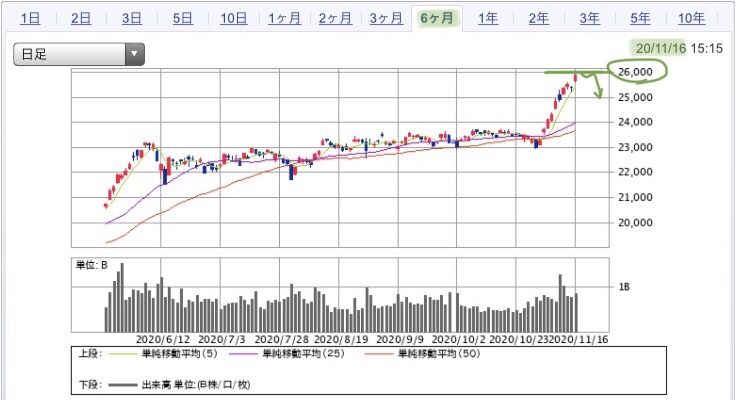Open the 日足 candle type combo box
Image resolution: width=738 pixels, height=400 pixels.
(79, 54)
